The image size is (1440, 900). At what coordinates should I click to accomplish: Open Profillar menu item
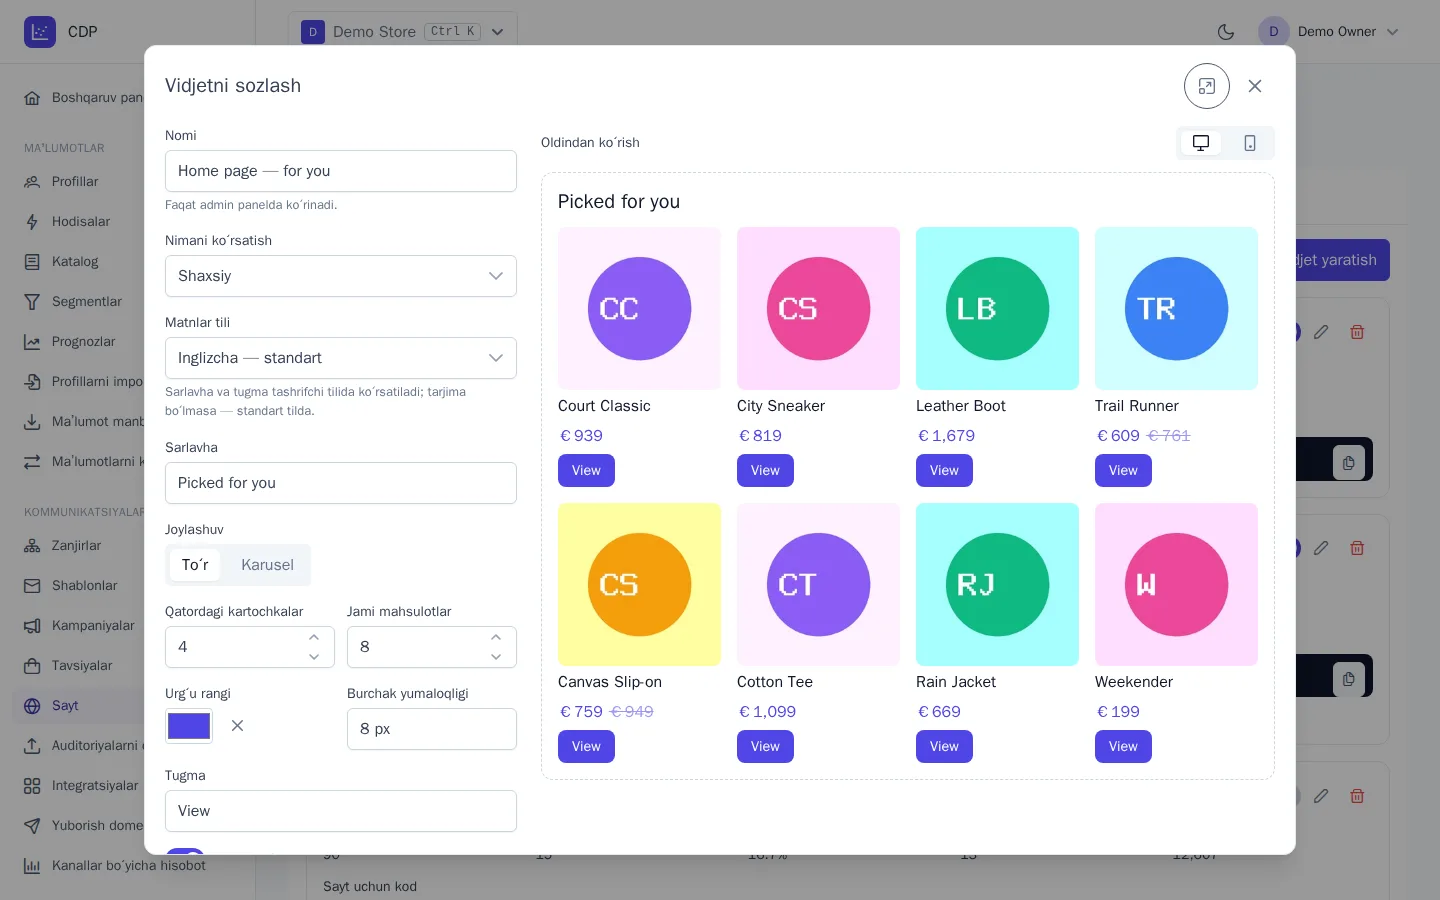(x=75, y=182)
